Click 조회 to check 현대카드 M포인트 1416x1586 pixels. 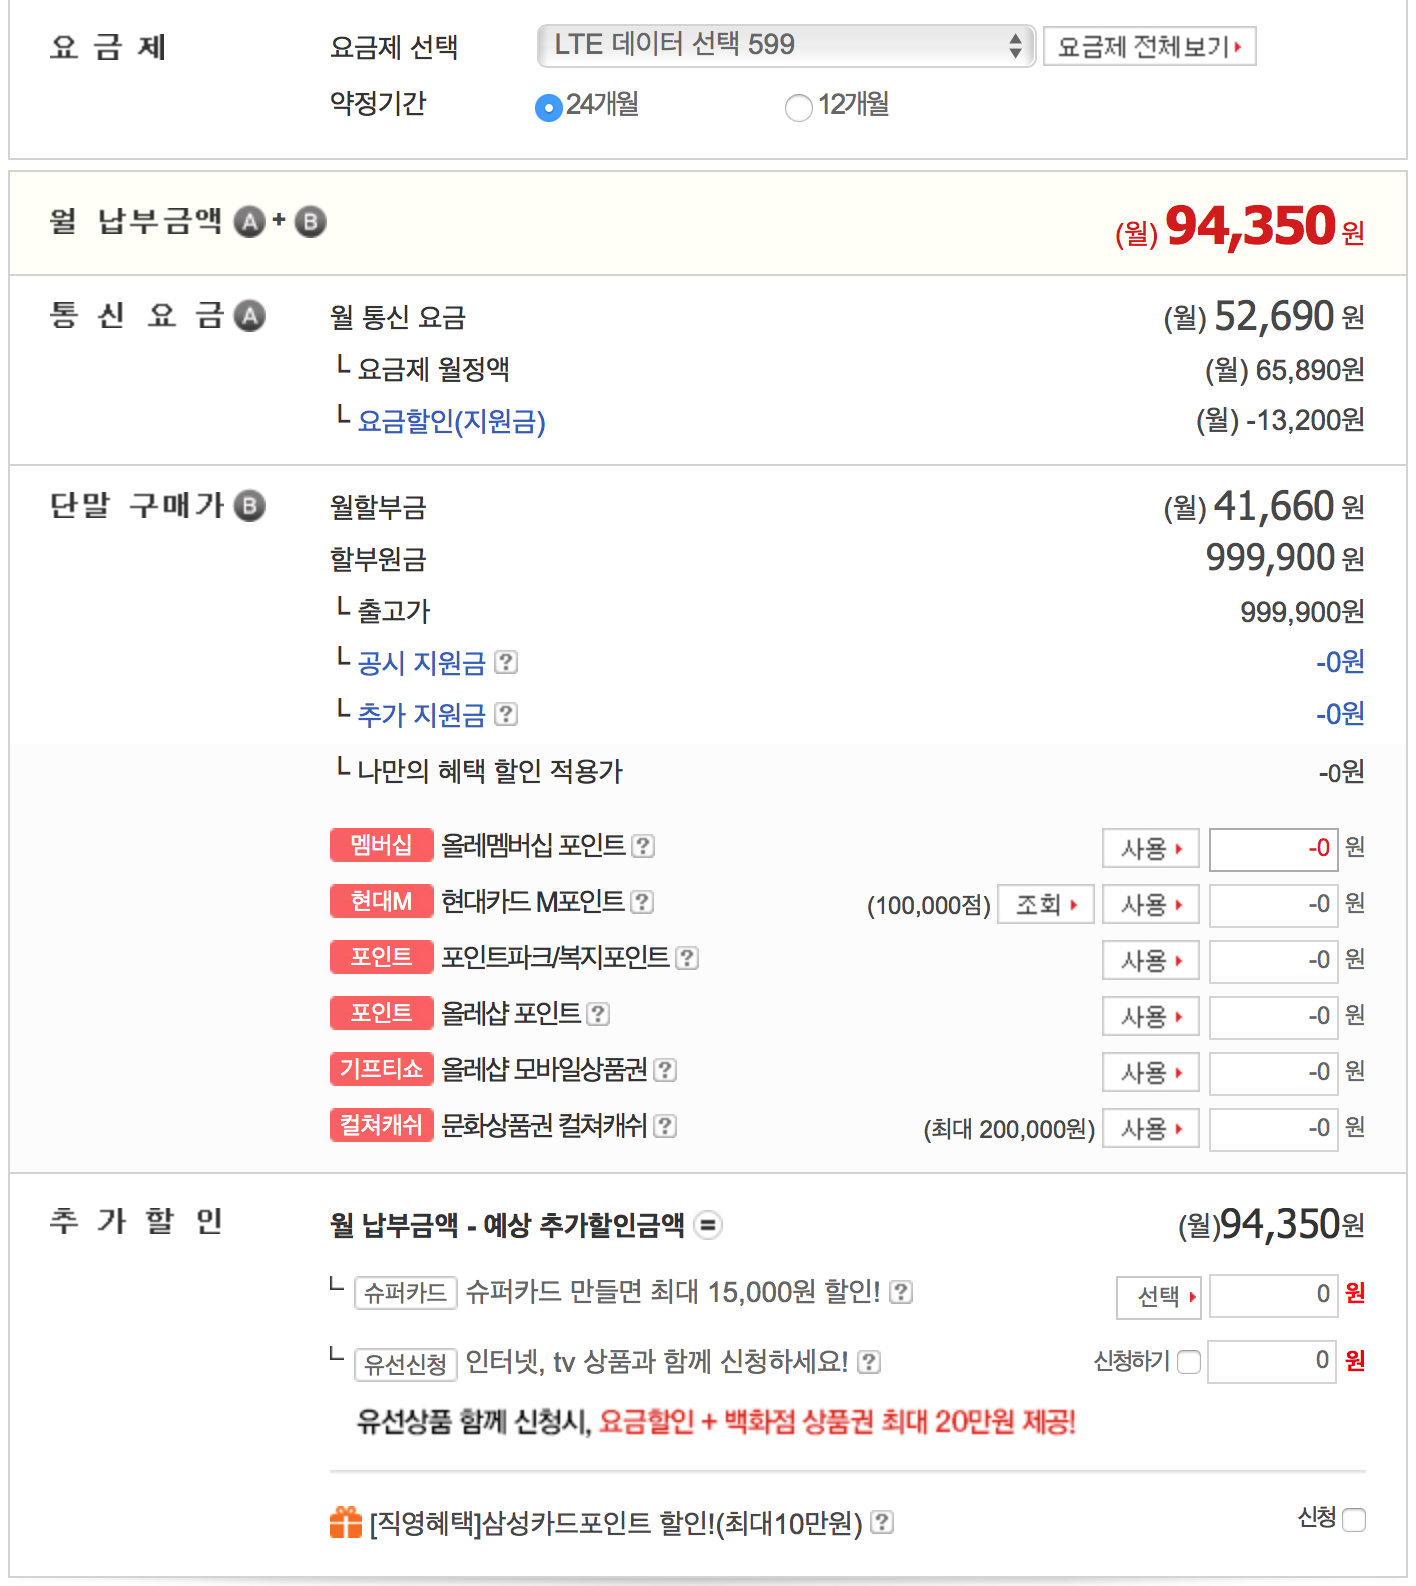click(1046, 904)
